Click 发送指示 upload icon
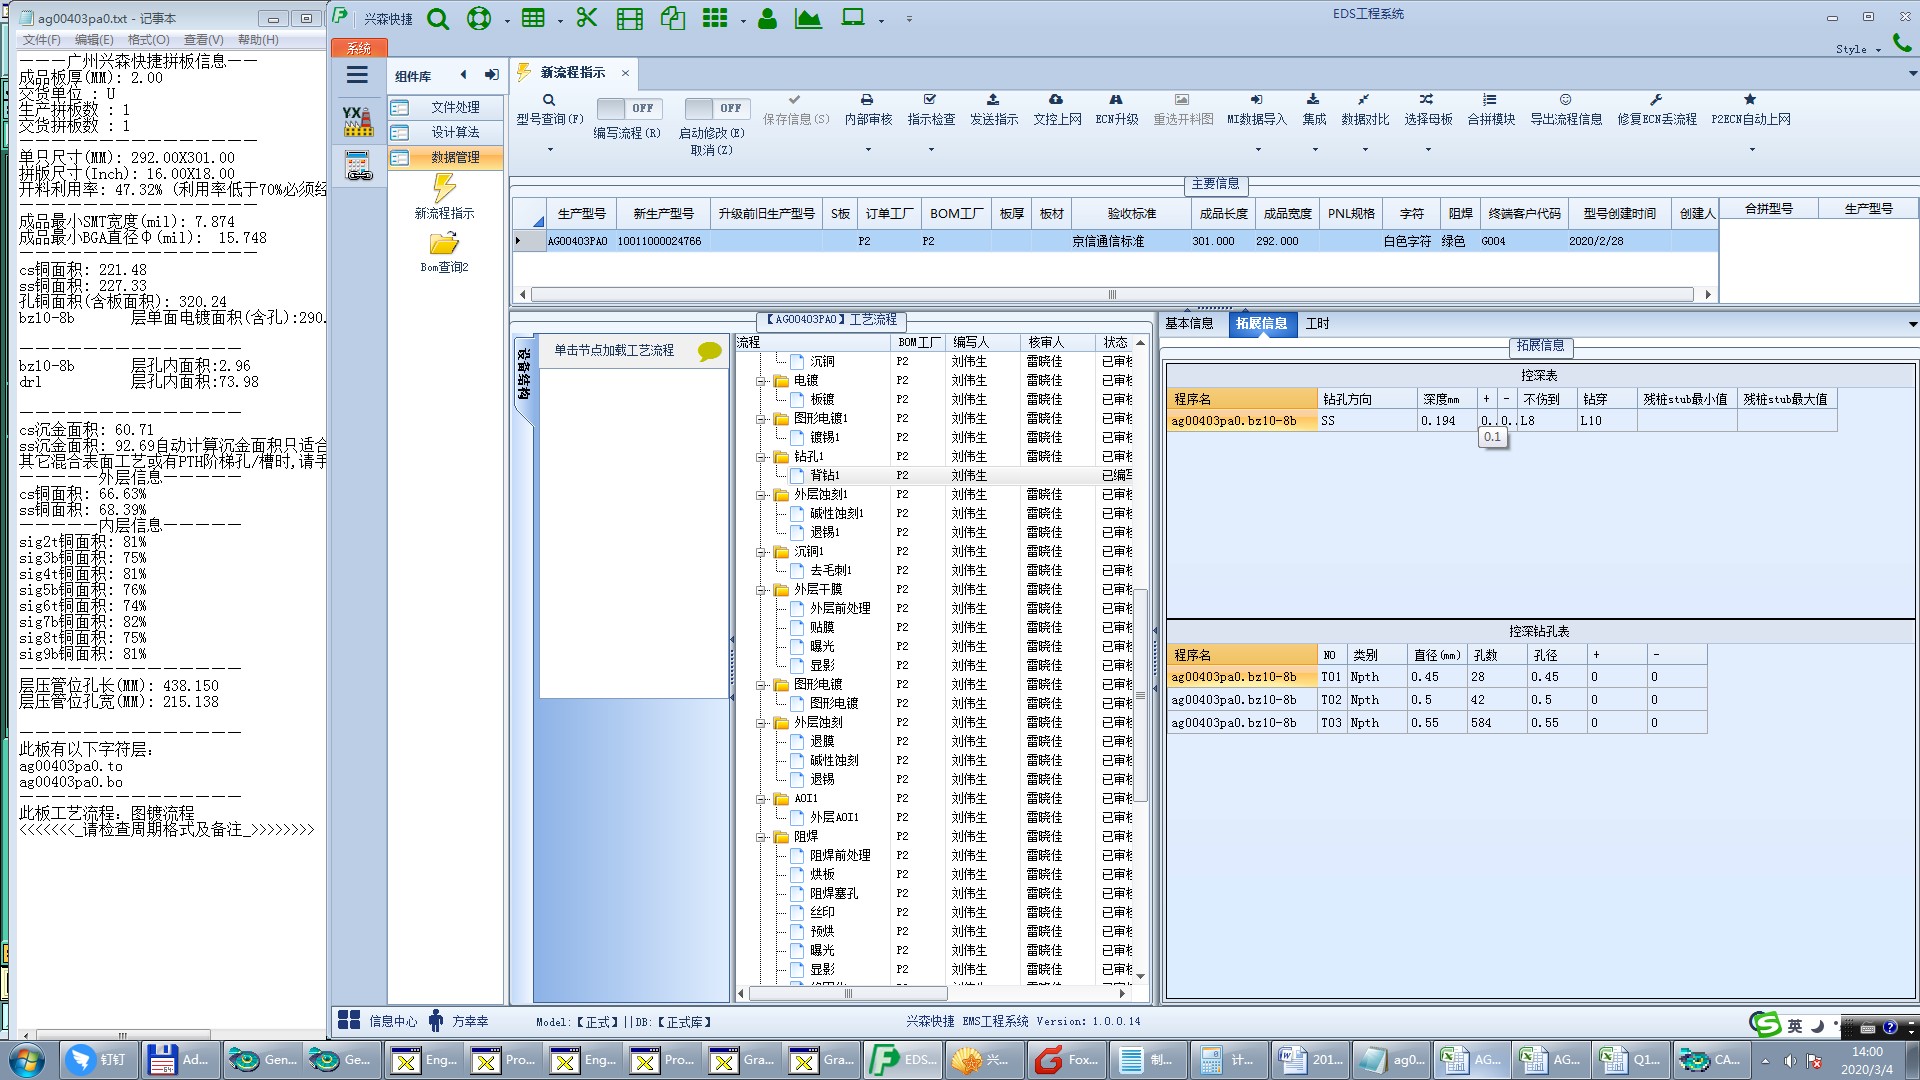Screen dimensions: 1920x1080 tap(993, 100)
